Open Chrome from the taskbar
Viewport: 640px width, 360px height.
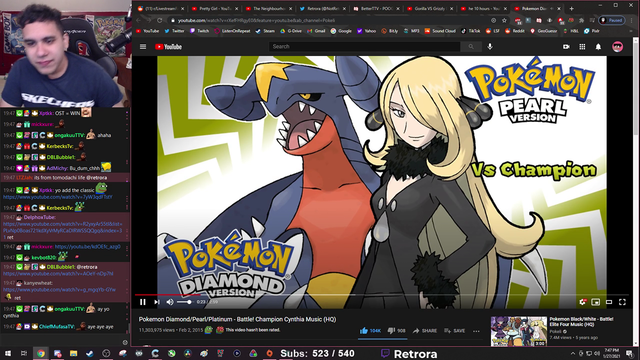click(41, 353)
